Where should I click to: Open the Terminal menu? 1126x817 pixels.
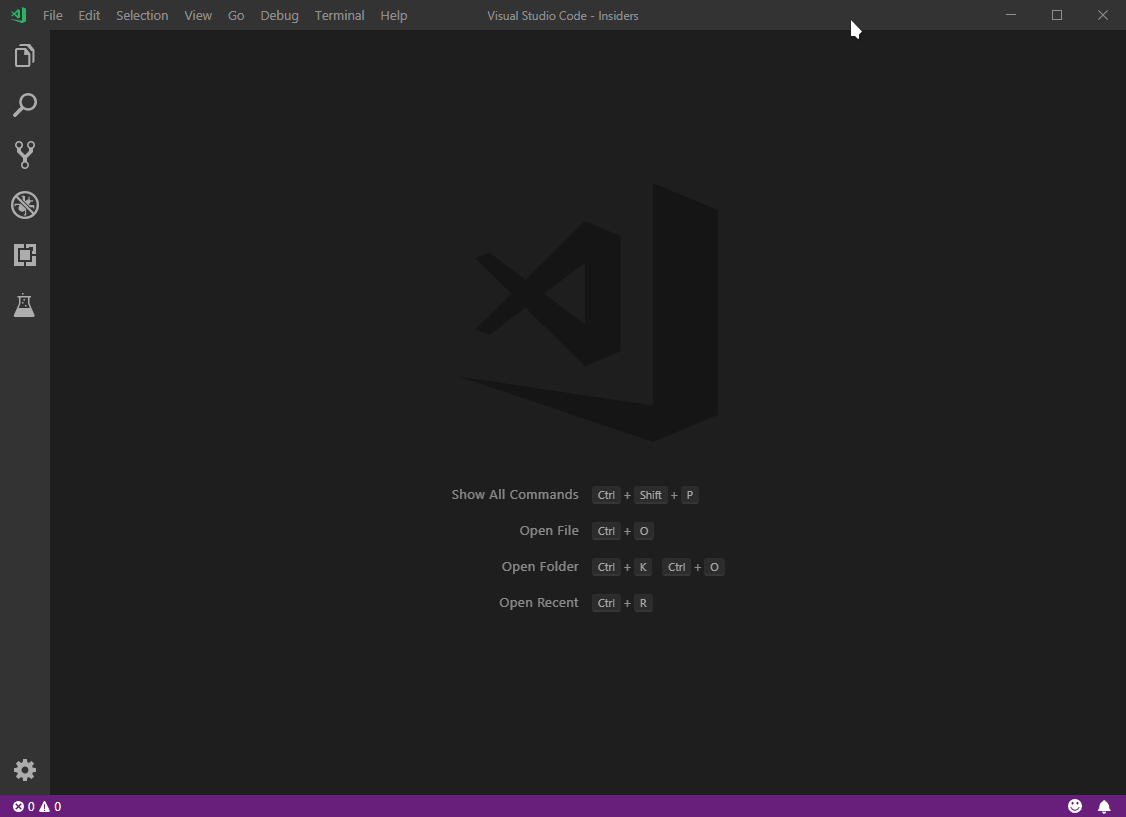coord(338,15)
